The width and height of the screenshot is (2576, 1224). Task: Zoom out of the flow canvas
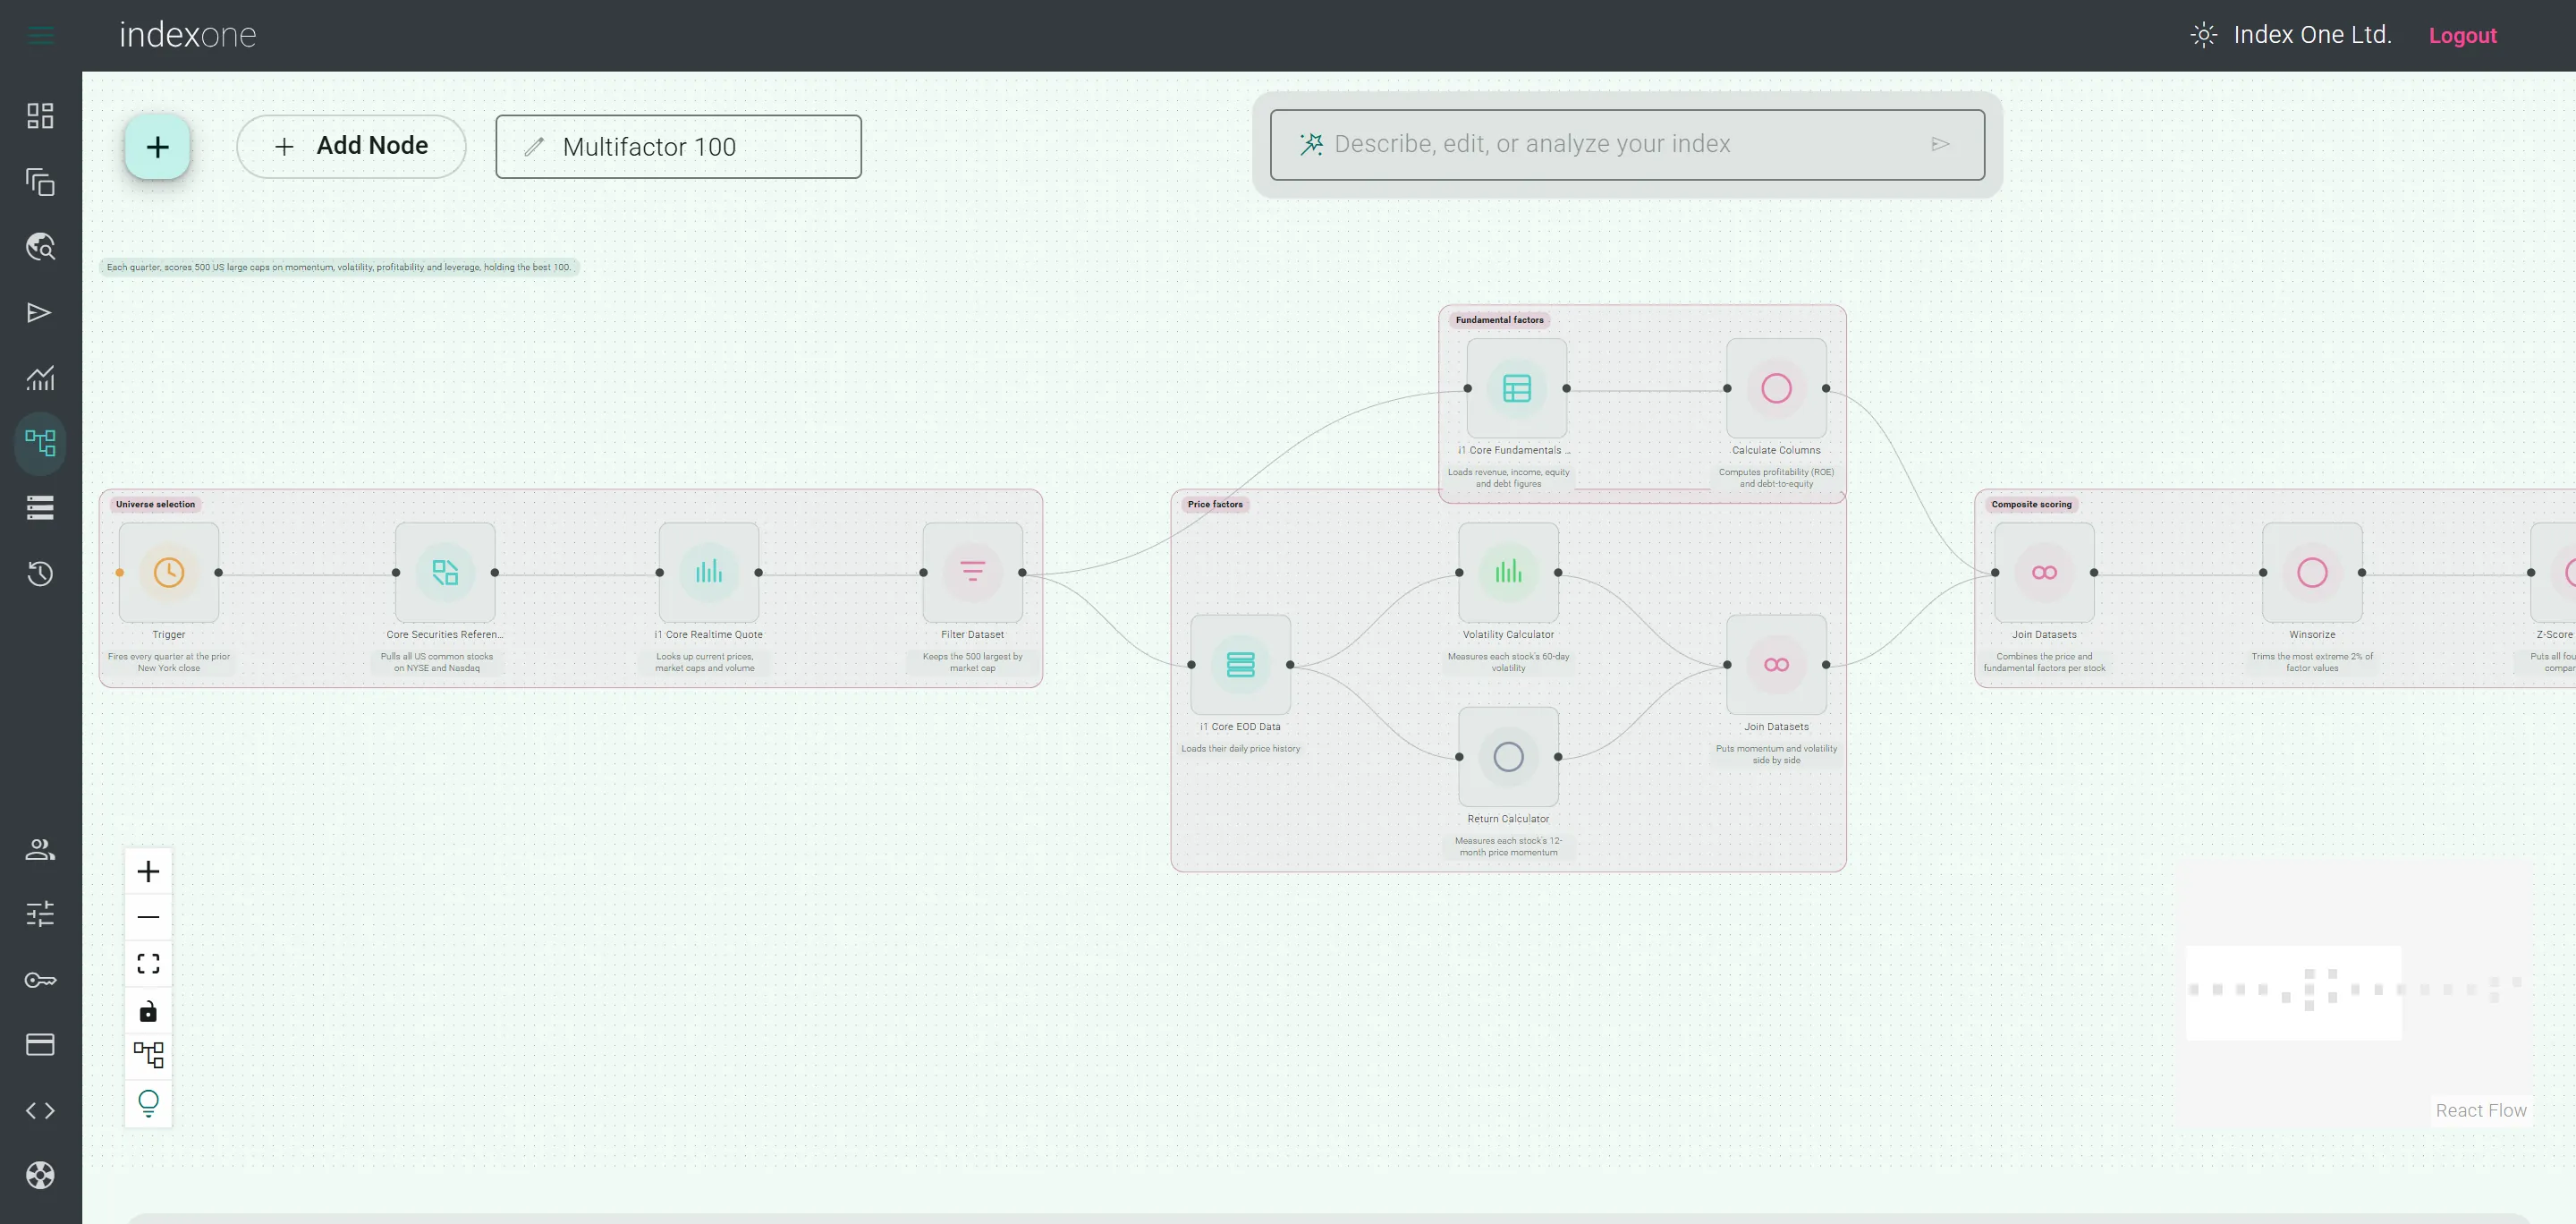pyautogui.click(x=148, y=917)
